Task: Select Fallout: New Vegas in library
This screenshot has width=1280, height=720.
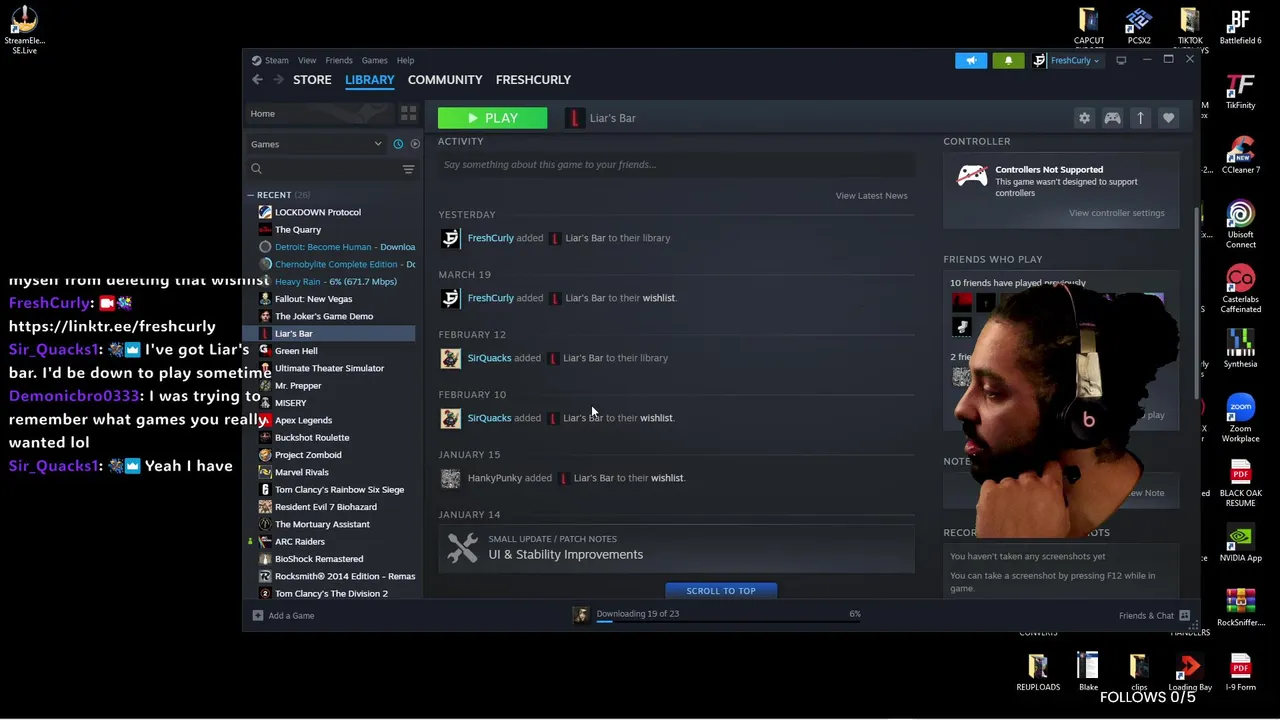Action: [x=313, y=299]
